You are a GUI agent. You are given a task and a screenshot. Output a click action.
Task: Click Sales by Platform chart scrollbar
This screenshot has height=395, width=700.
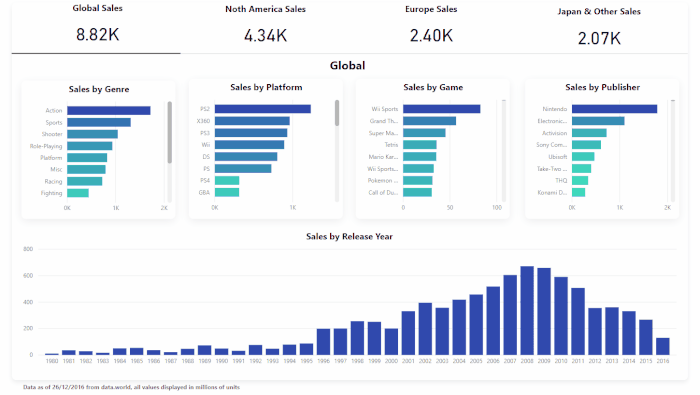coord(337,113)
